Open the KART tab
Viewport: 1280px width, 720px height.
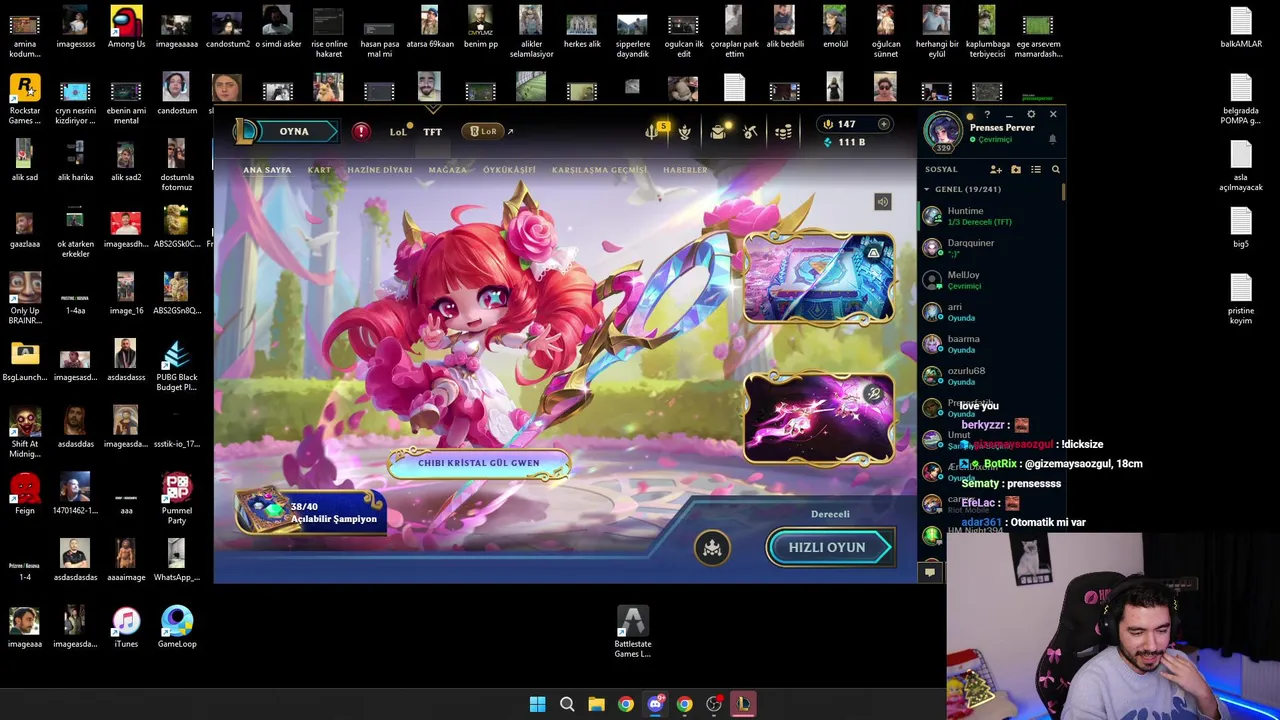tap(319, 170)
